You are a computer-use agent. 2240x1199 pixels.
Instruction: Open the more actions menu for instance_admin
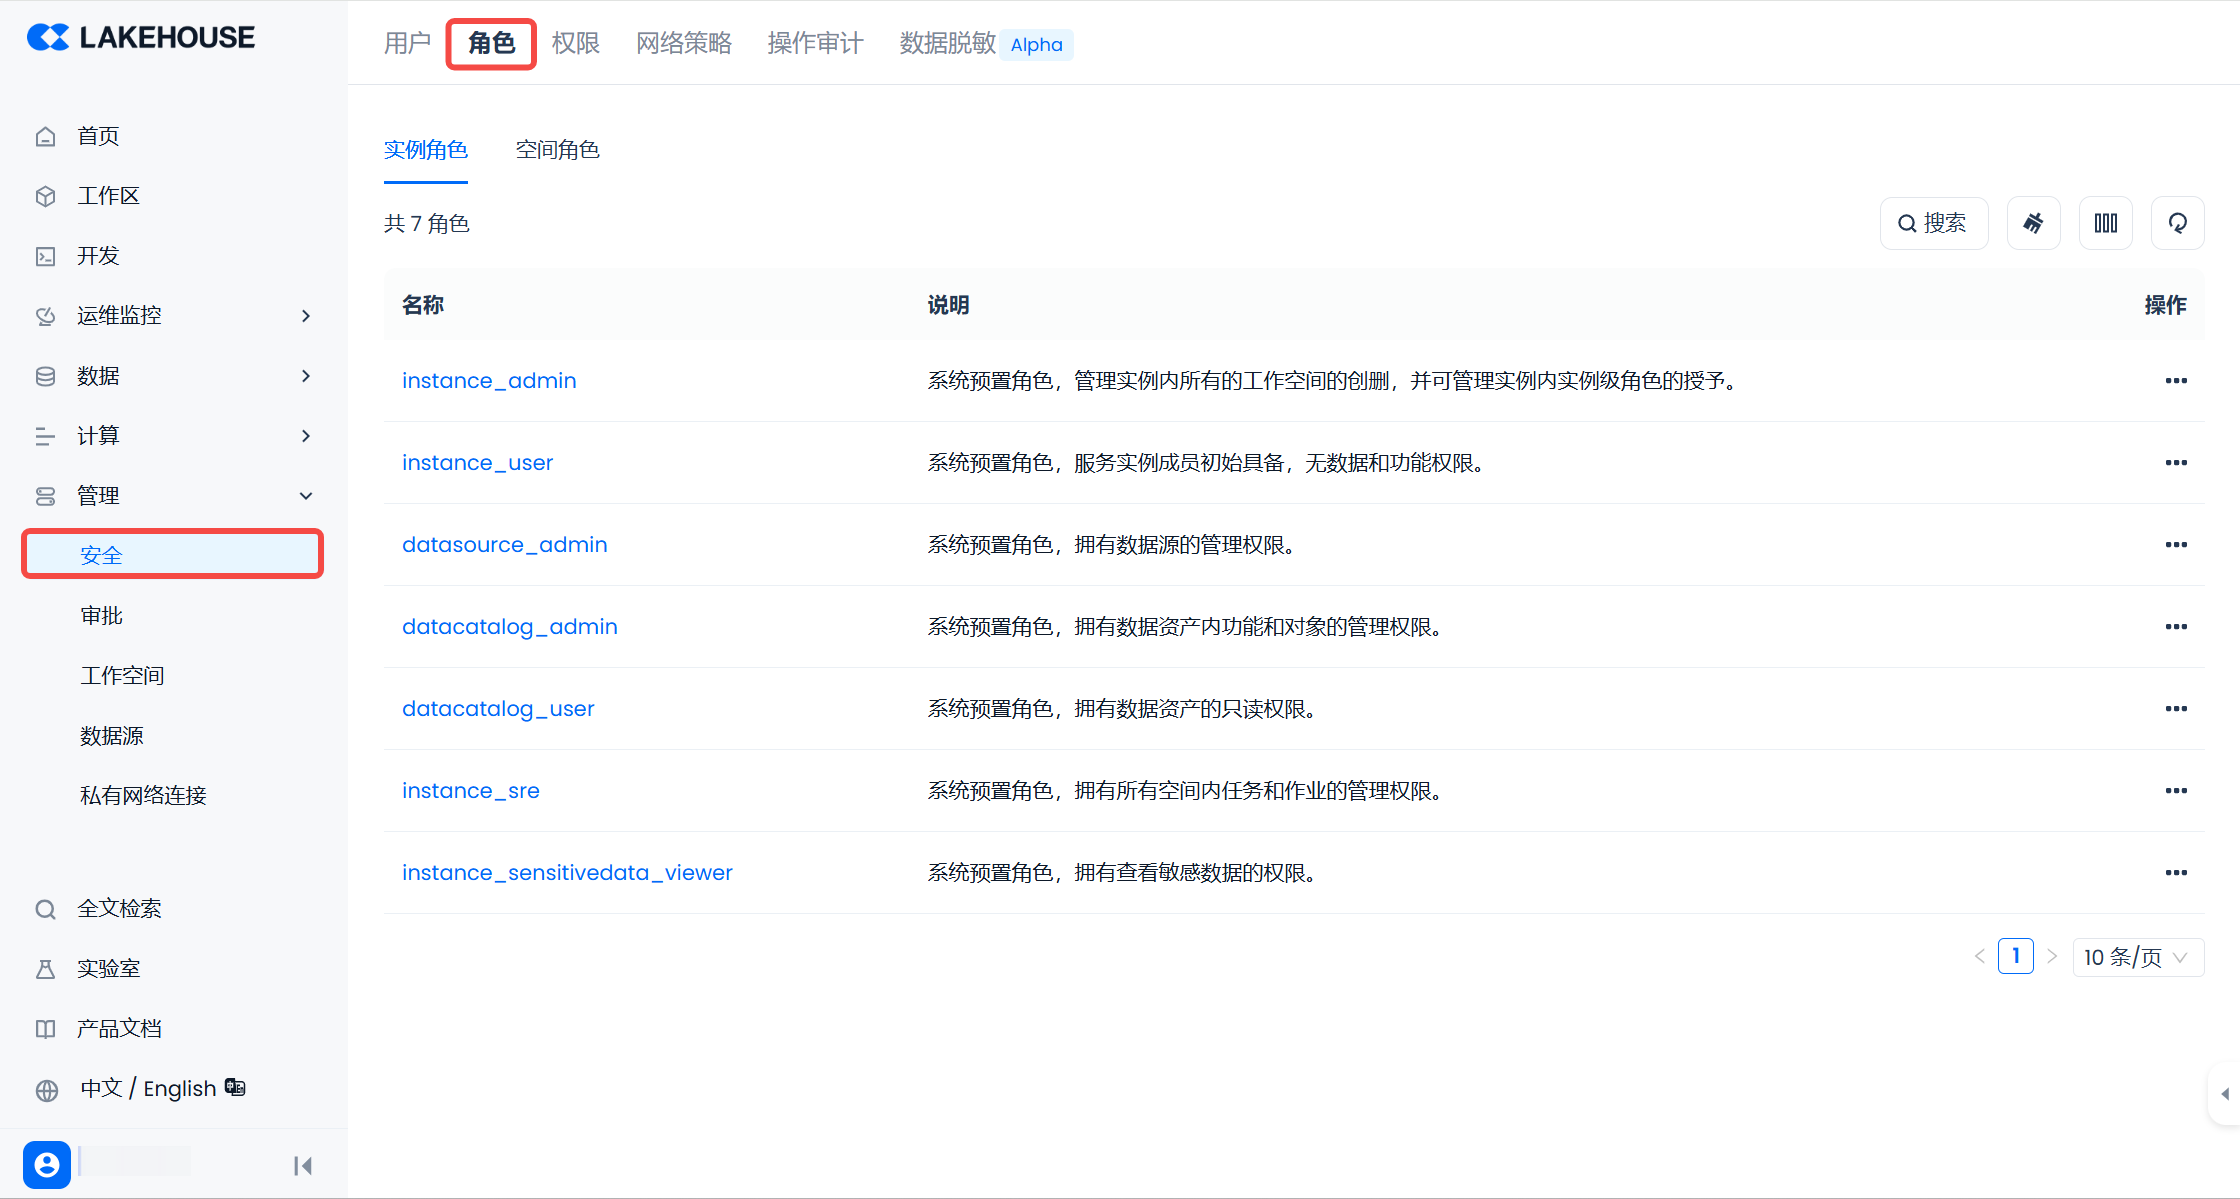coord(2175,381)
